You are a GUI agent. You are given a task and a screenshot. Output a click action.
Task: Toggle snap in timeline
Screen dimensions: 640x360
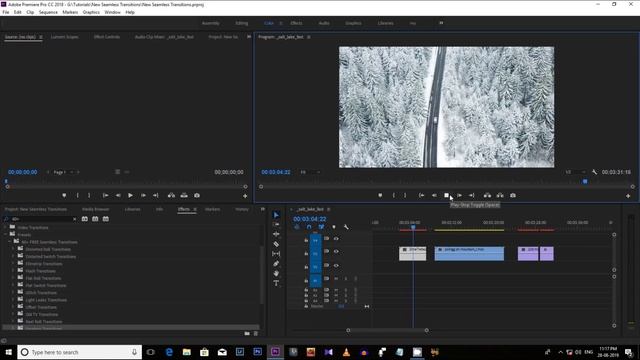pos(309,227)
